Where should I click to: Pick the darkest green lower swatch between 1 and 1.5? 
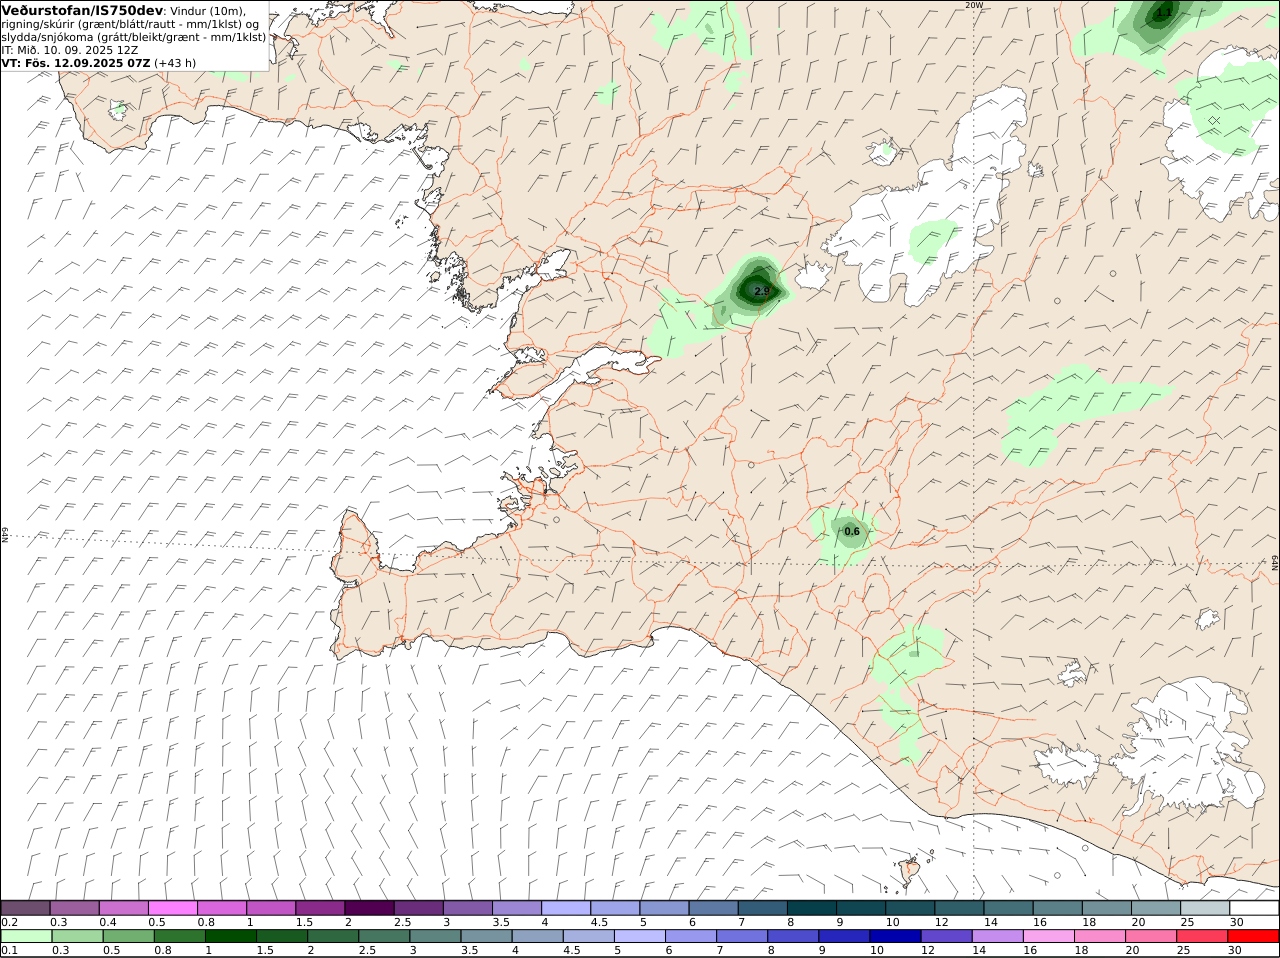click(231, 936)
